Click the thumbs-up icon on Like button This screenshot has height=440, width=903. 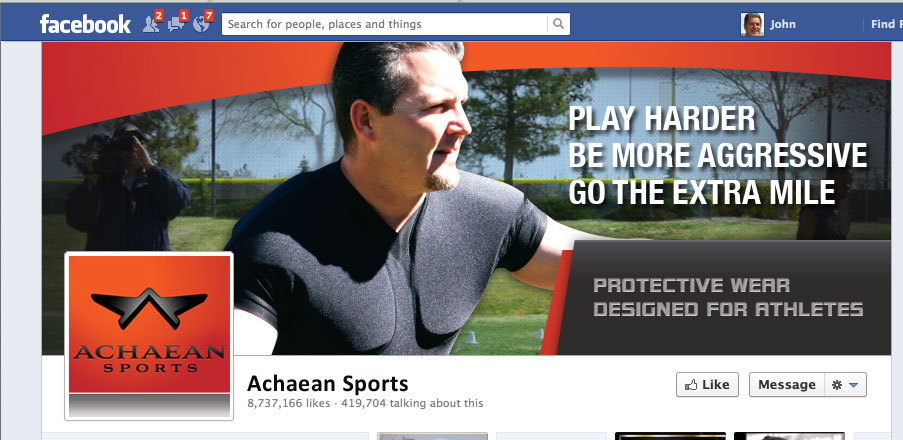click(691, 385)
